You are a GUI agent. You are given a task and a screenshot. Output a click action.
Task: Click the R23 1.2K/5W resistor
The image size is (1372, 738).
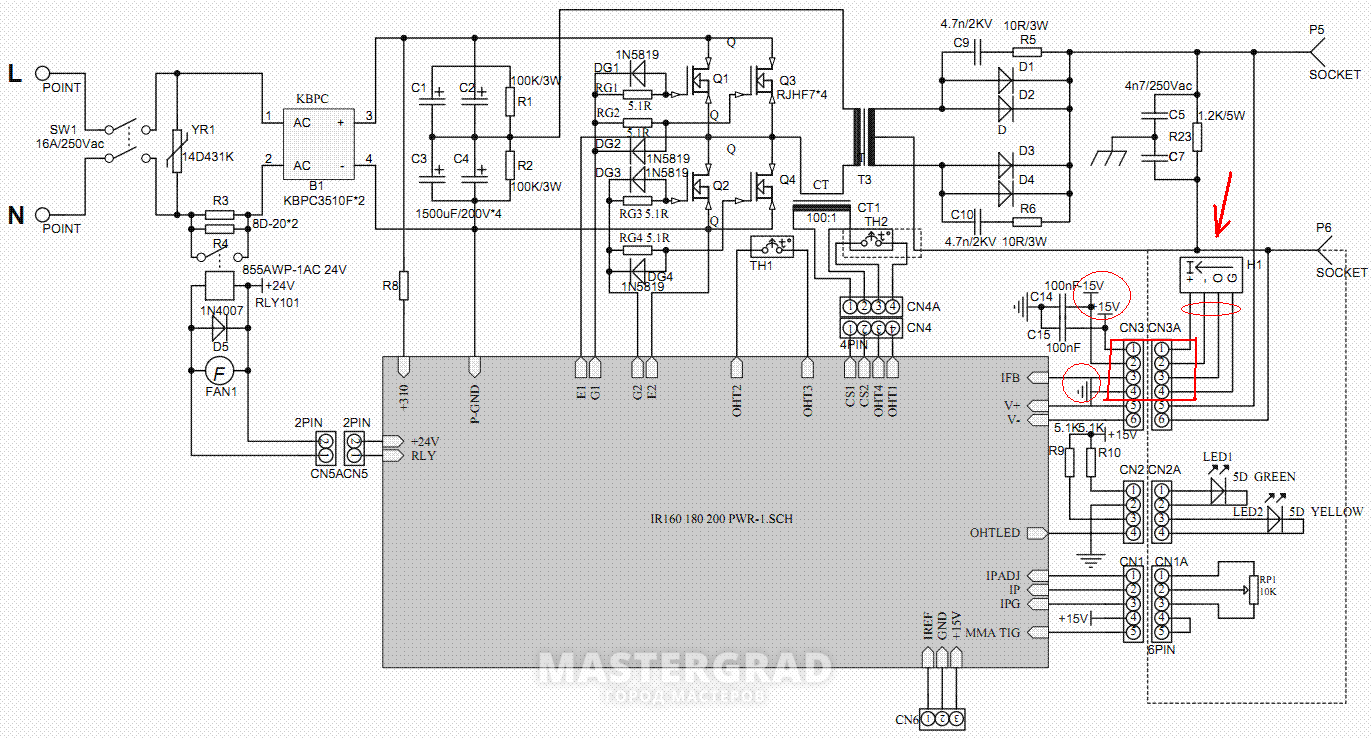click(1197, 135)
